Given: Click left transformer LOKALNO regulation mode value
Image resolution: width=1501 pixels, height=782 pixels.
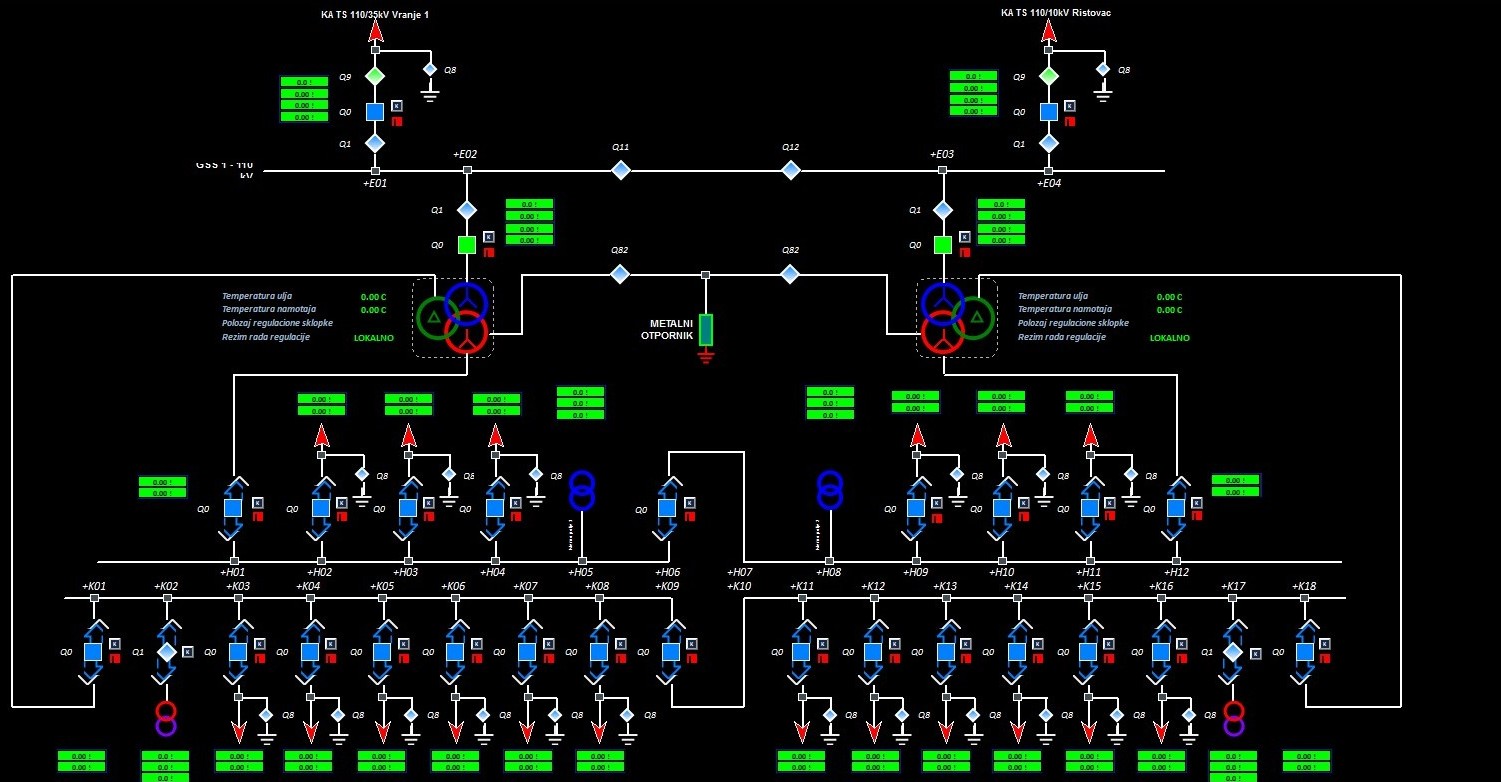Looking at the screenshot, I should [374, 338].
